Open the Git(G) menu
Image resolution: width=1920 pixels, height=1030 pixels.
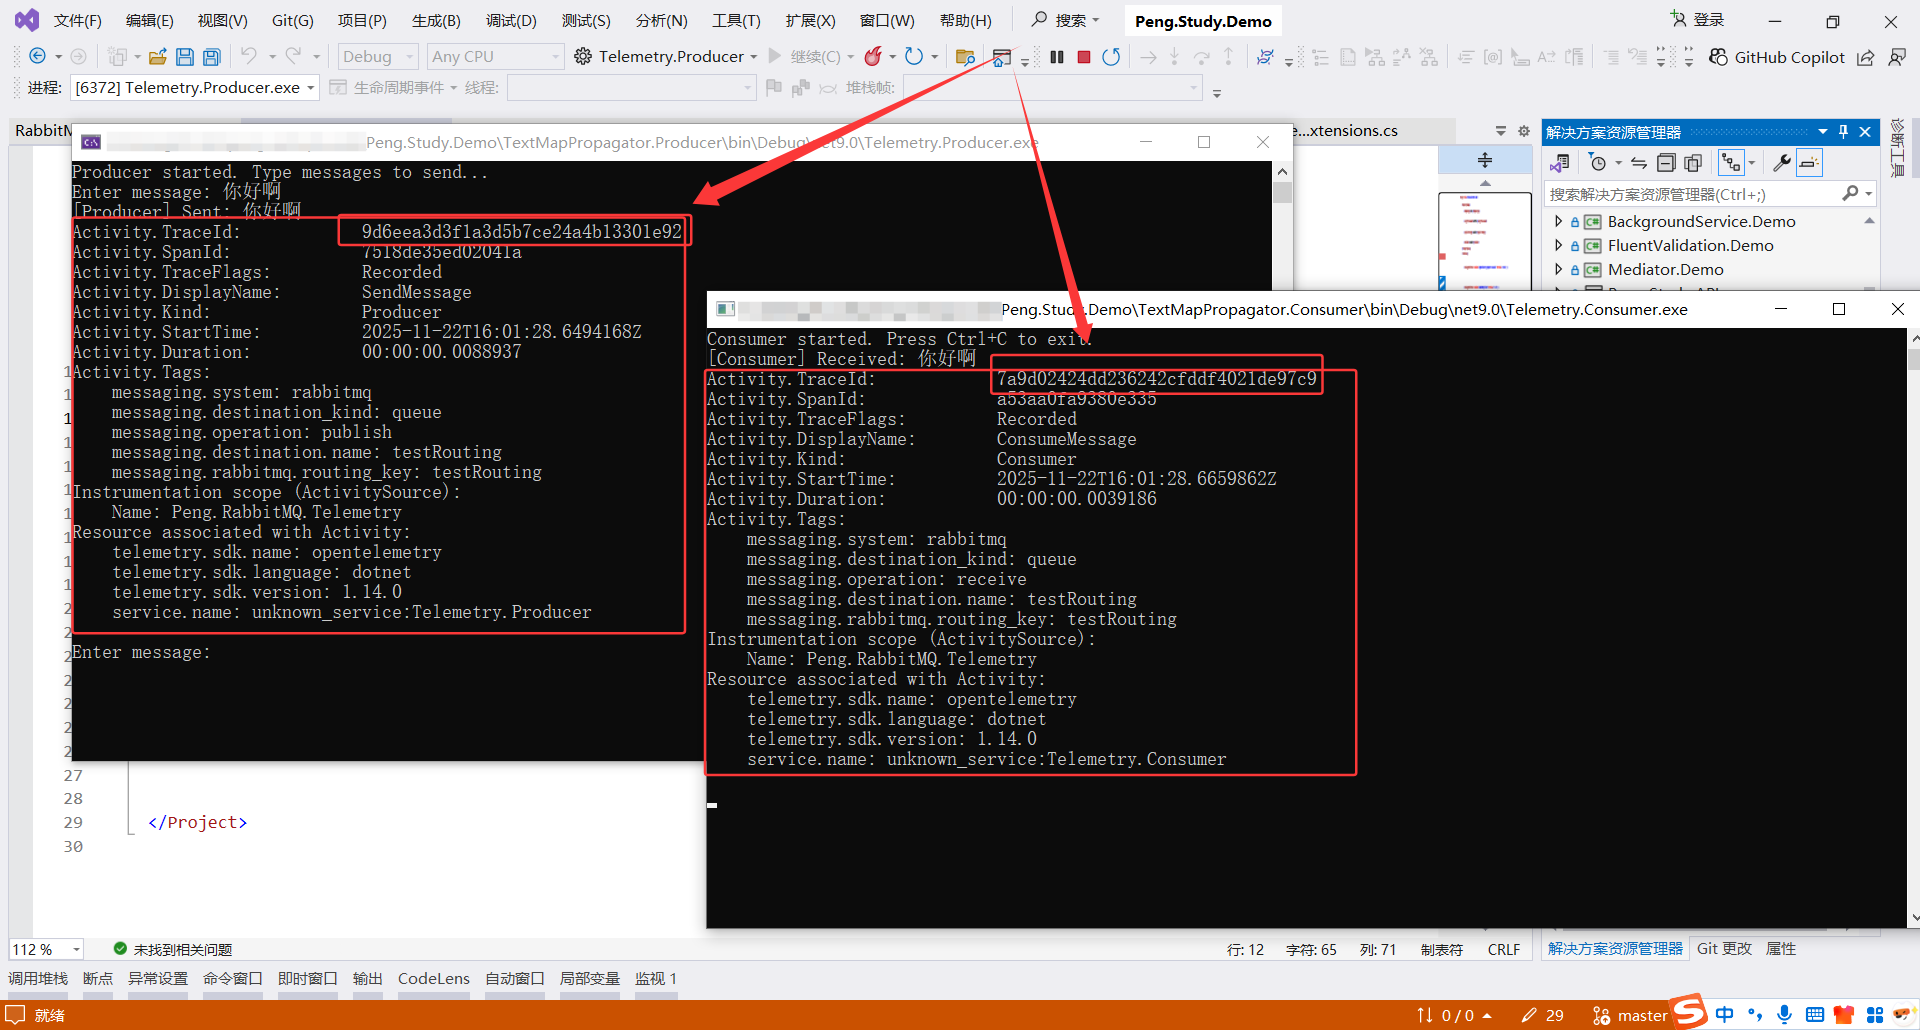tap(292, 20)
